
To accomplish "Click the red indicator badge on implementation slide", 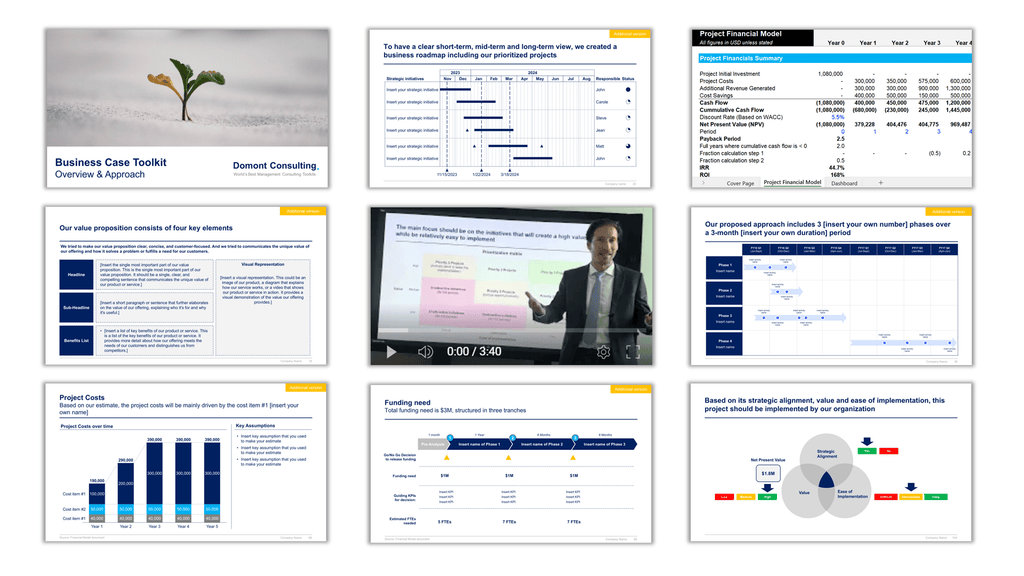I will (888, 451).
